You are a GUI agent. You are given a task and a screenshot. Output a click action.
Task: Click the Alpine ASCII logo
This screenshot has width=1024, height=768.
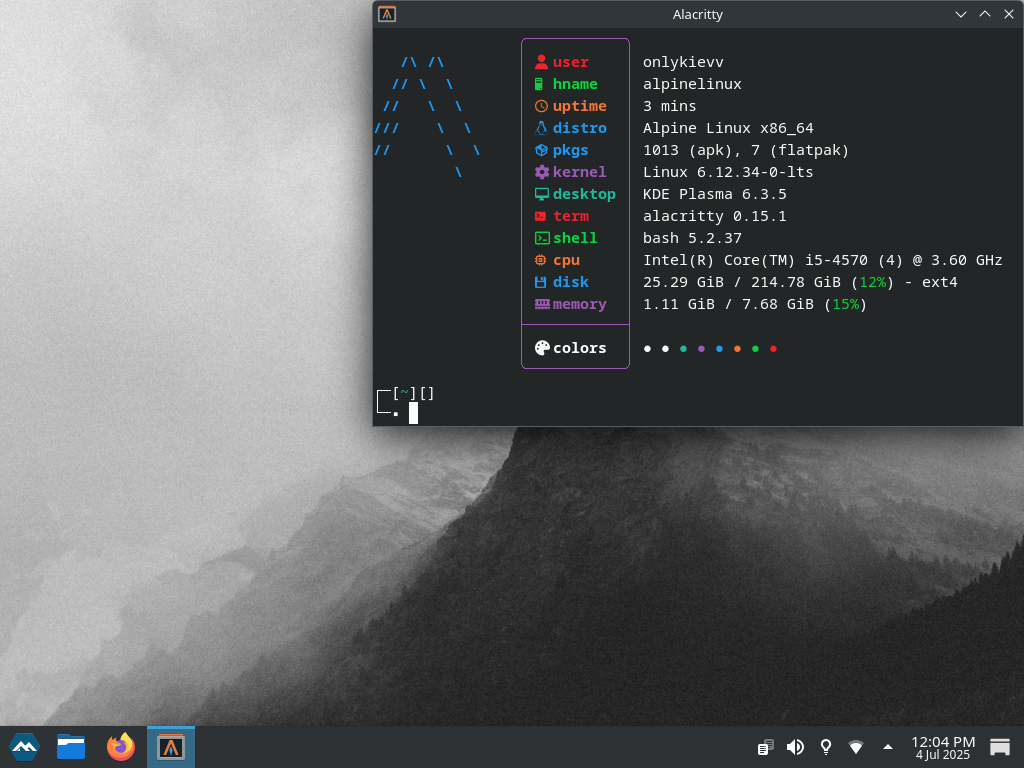(427, 117)
